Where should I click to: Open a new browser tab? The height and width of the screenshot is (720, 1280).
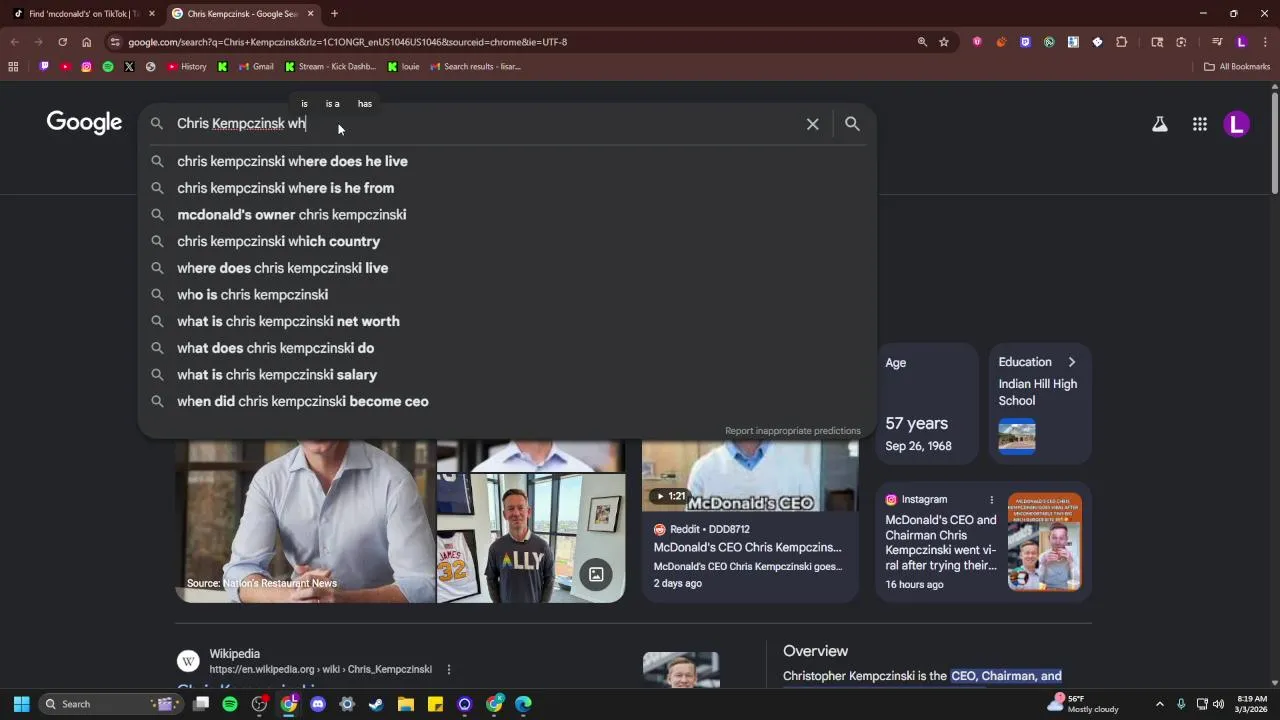pos(334,14)
